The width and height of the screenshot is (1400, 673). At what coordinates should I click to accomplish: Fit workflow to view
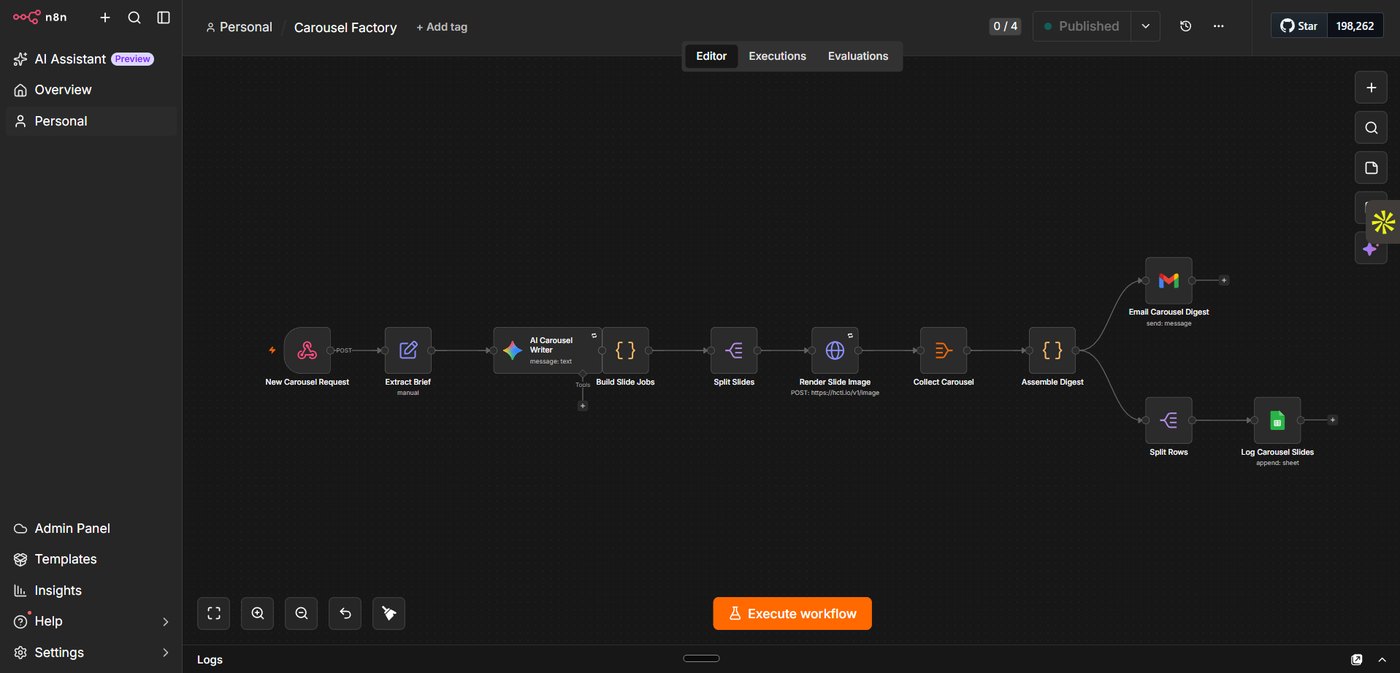[214, 613]
